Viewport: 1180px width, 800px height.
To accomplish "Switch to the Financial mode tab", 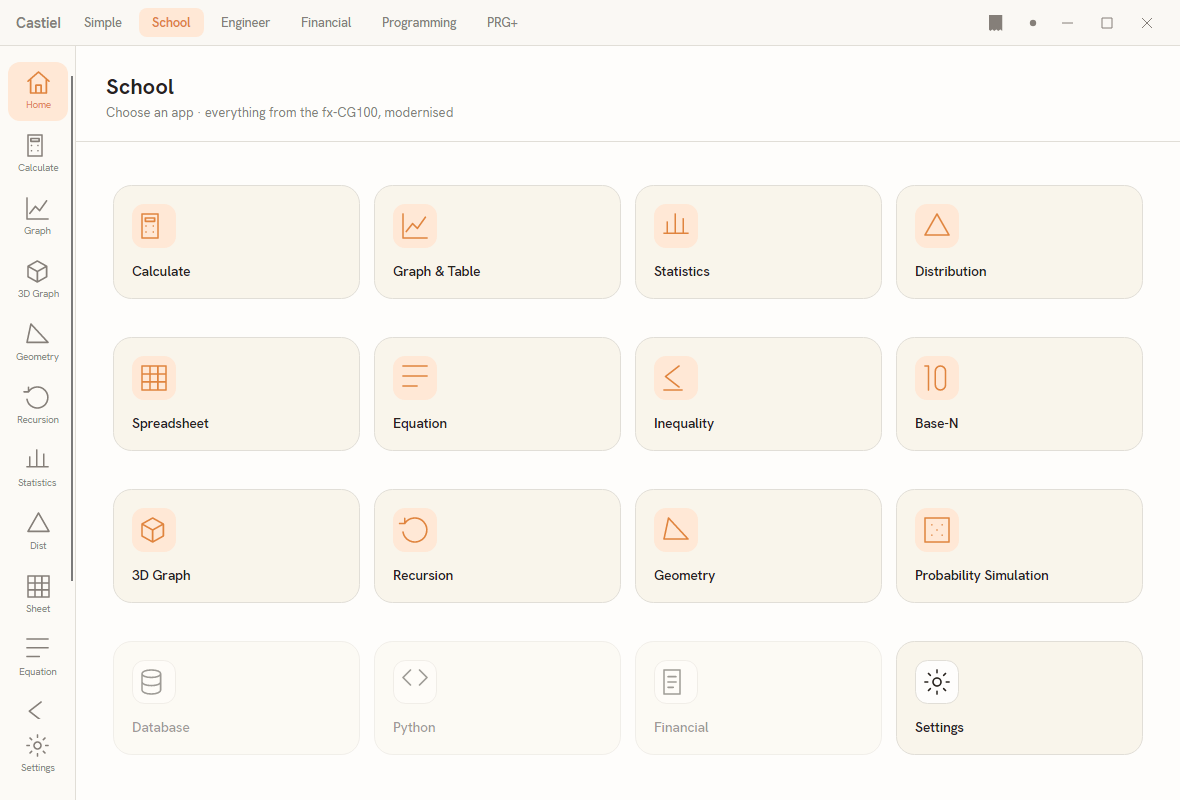I will pyautogui.click(x=326, y=23).
